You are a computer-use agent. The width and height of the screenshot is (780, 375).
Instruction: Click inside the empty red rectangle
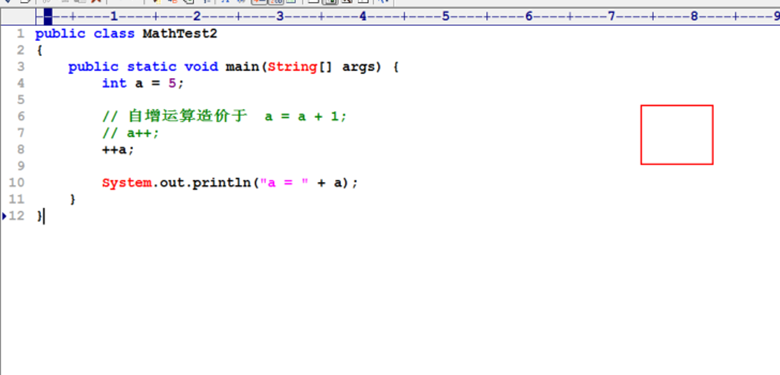[x=677, y=134]
